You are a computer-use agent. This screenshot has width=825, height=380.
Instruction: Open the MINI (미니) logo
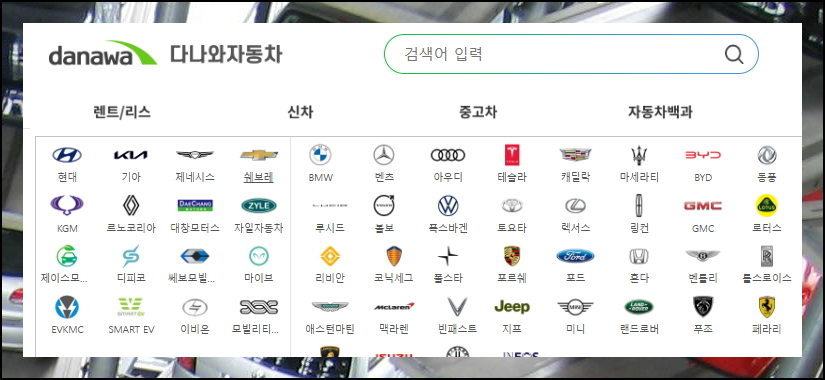(576, 306)
